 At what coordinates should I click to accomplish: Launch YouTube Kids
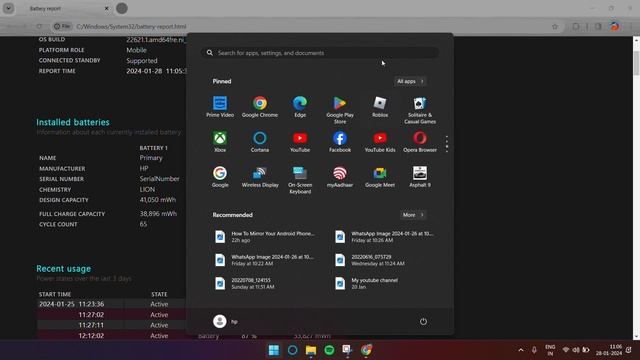click(380, 142)
